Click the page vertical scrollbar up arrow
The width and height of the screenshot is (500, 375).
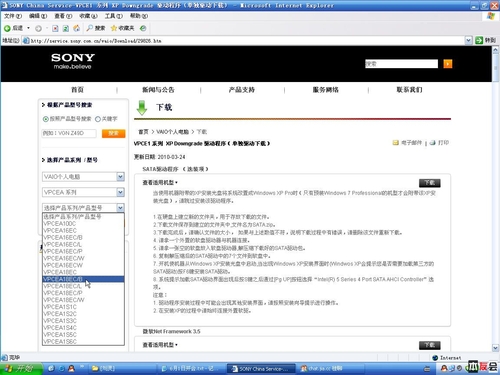point(496,50)
